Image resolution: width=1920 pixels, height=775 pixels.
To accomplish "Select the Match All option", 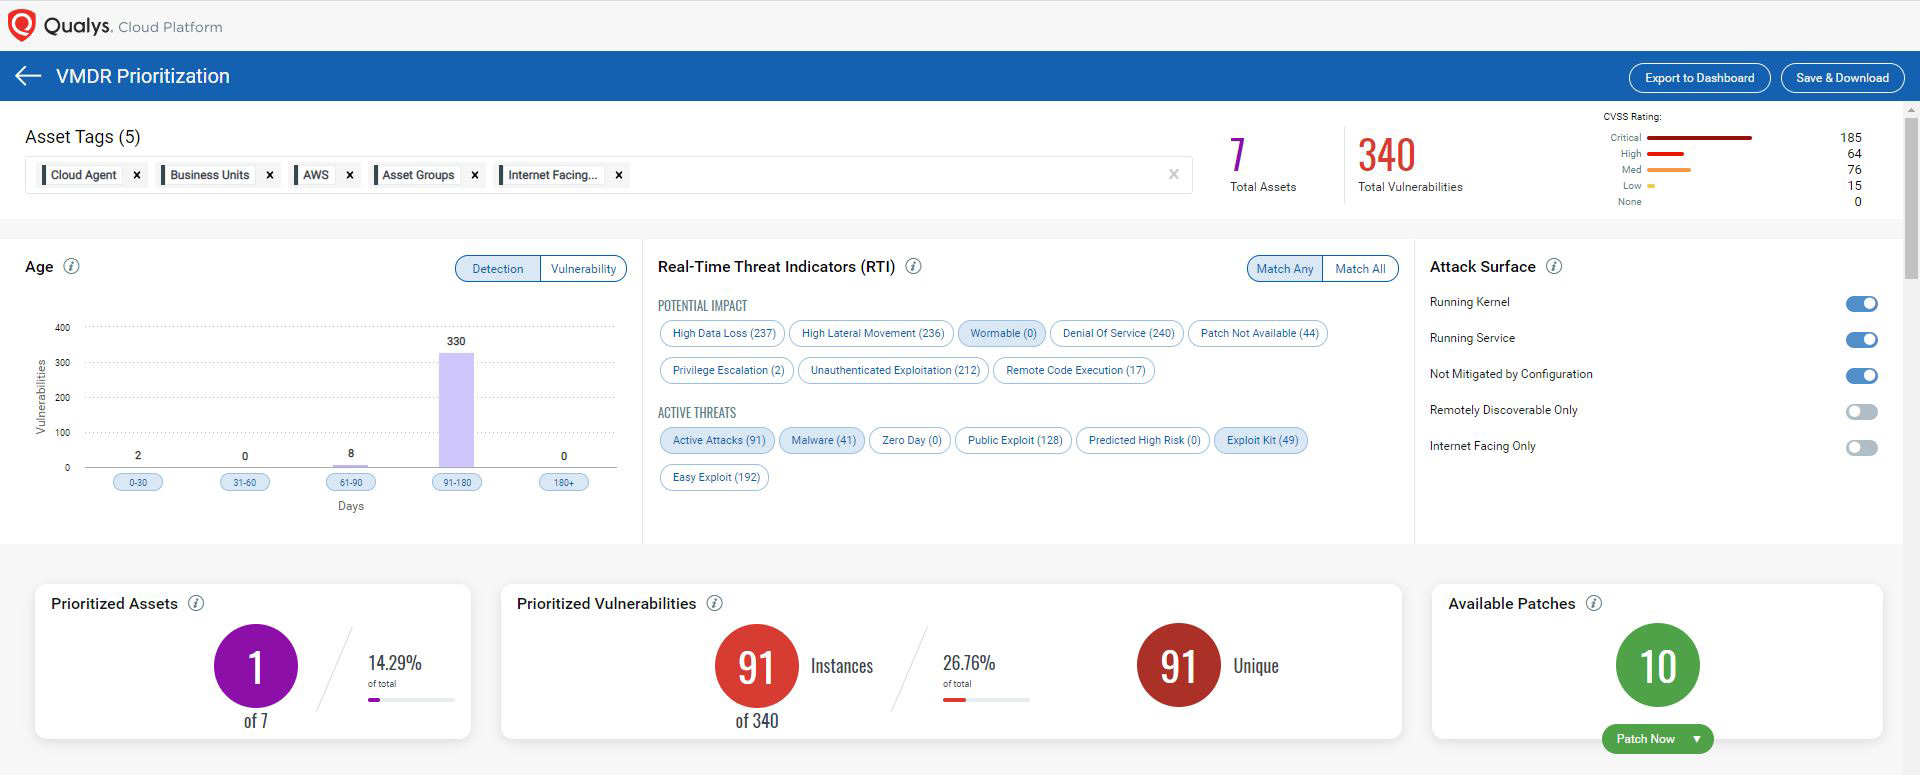I will (1360, 269).
